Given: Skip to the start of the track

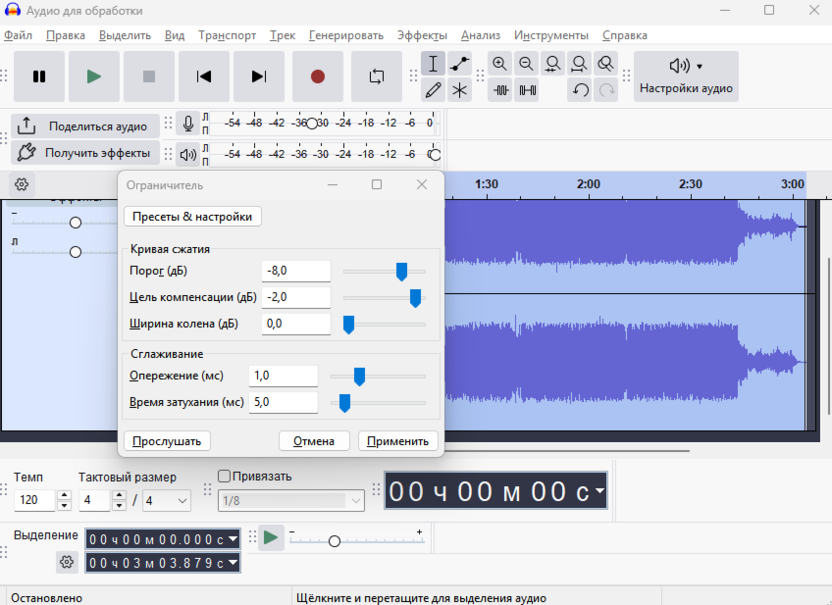Looking at the screenshot, I should pos(204,77).
